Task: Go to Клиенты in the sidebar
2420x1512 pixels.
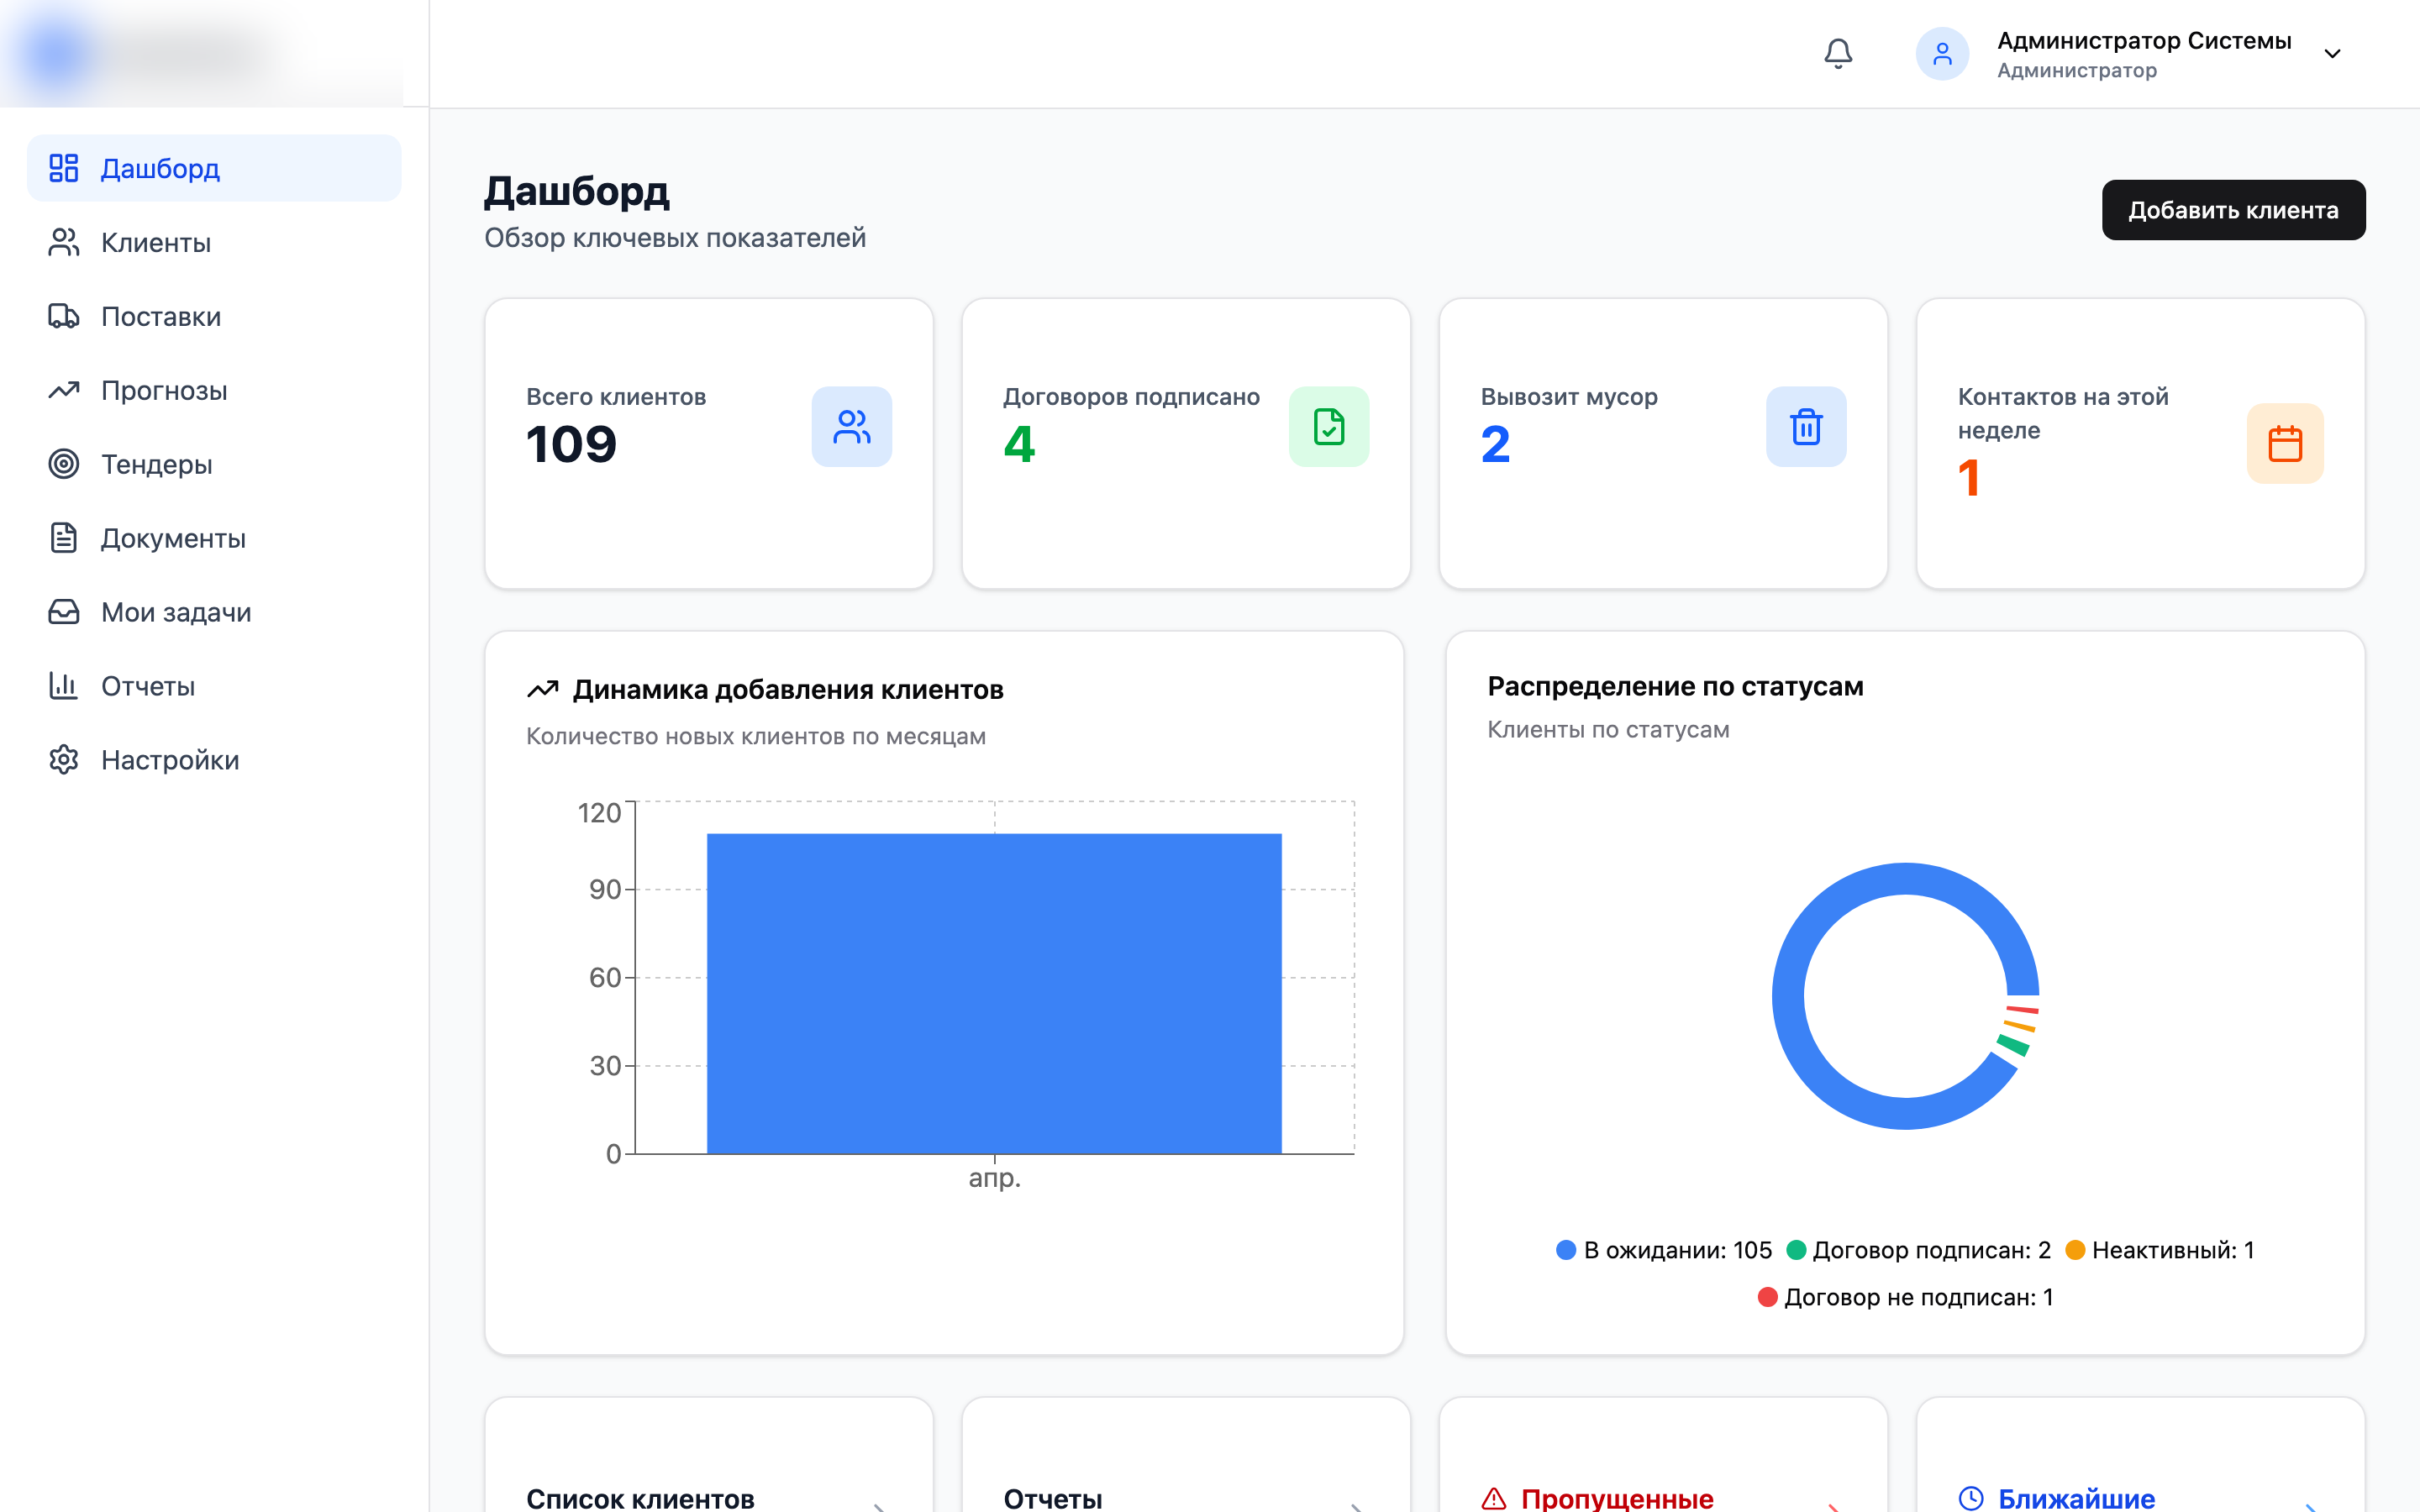Action: (214, 242)
